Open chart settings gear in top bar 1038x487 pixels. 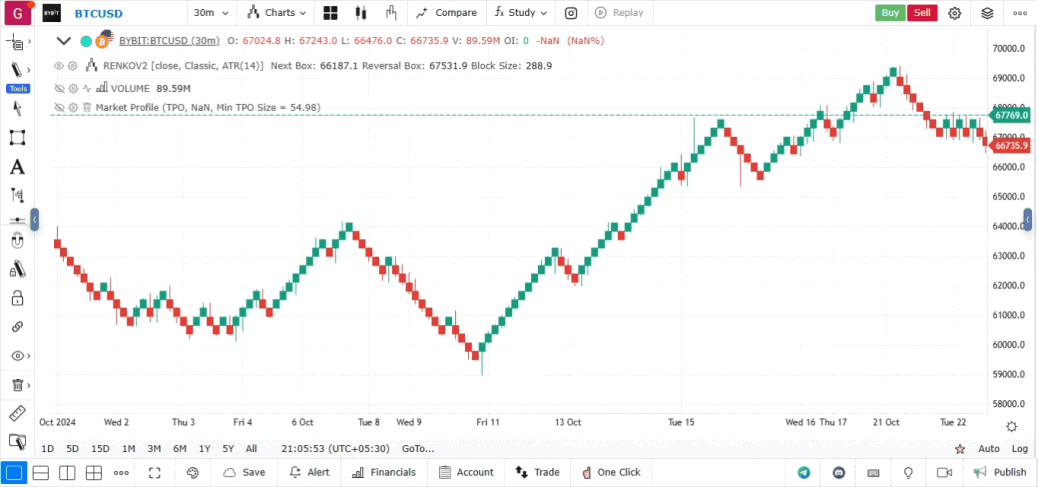[x=955, y=13]
